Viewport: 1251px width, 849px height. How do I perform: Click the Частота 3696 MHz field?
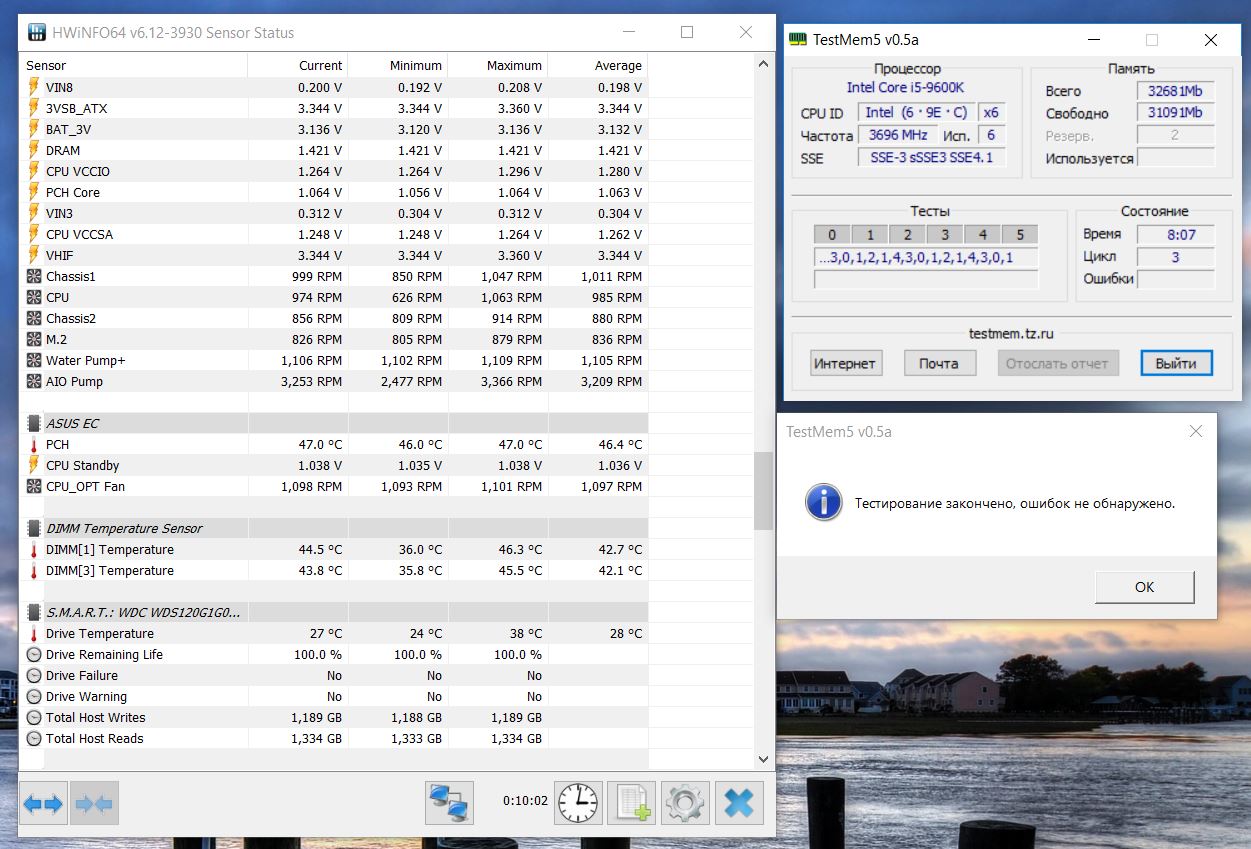tap(898, 135)
